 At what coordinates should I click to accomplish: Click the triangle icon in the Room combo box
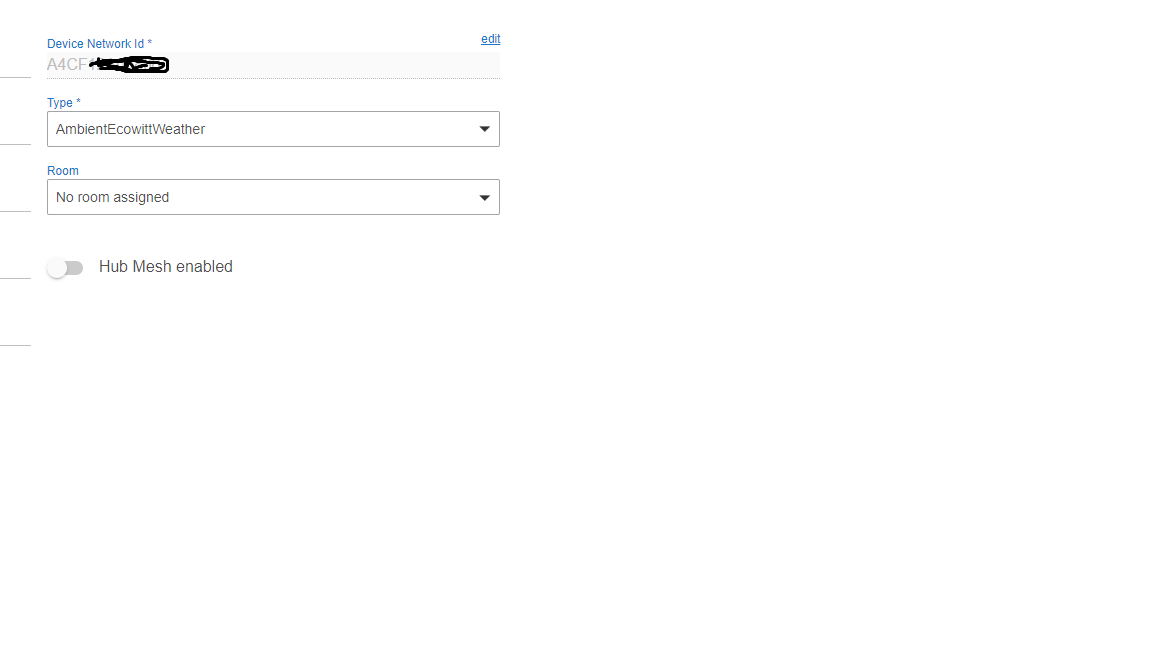coord(484,197)
